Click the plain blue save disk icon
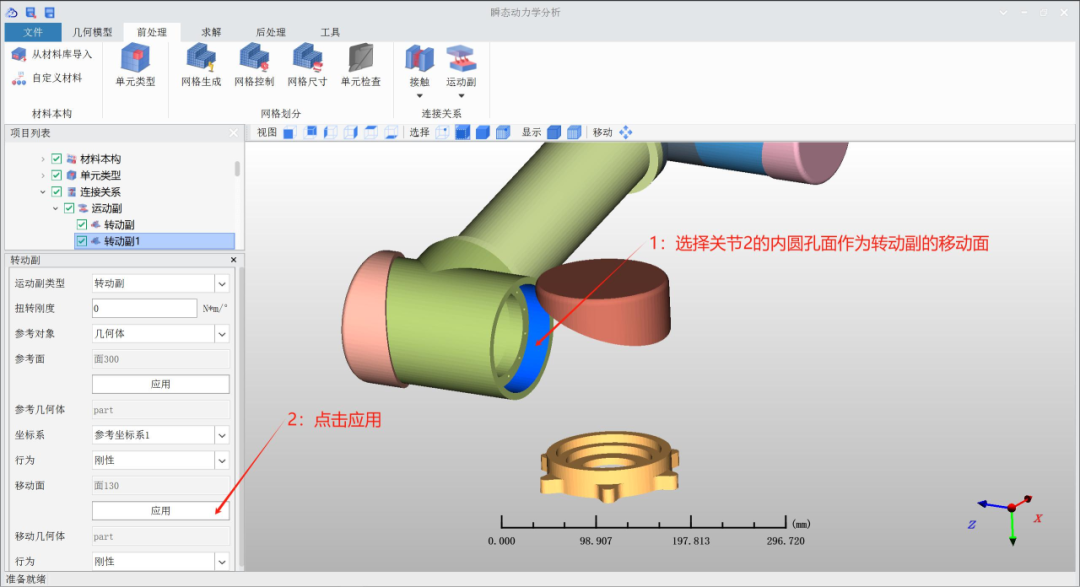The height and width of the screenshot is (587, 1080). 50,12
